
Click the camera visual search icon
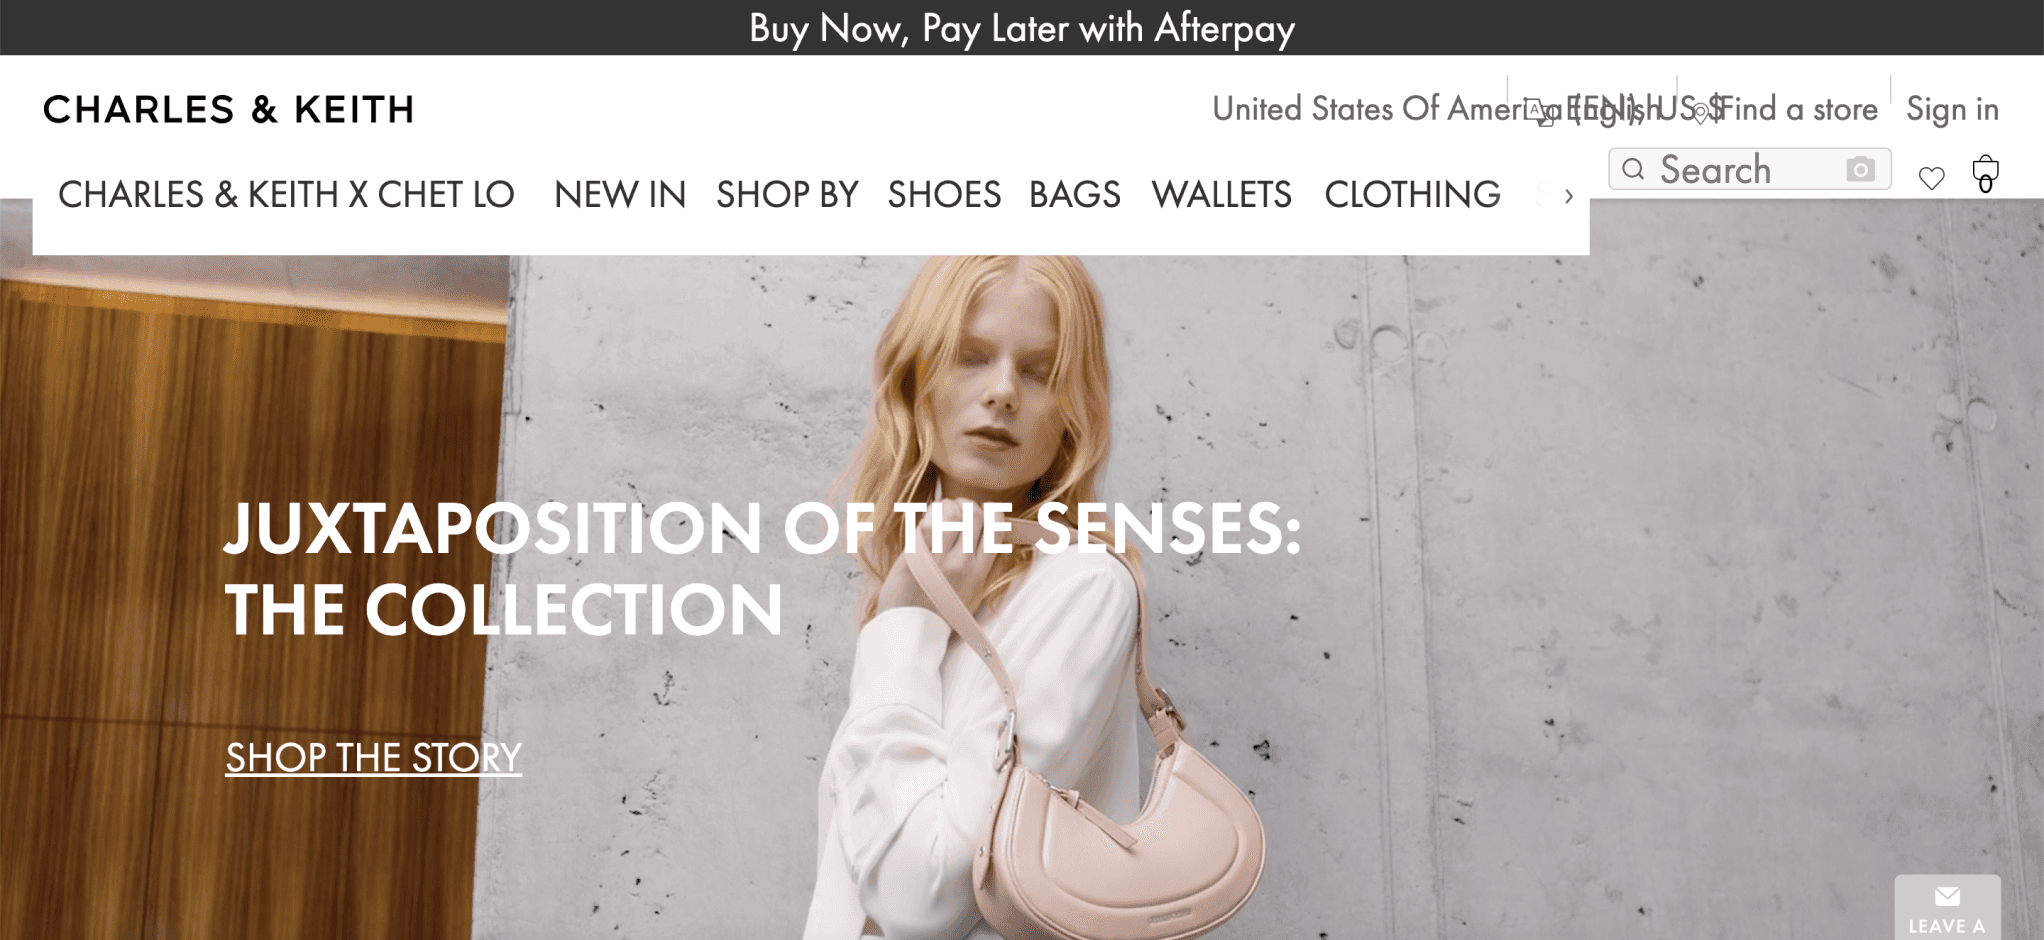[x=1860, y=169]
